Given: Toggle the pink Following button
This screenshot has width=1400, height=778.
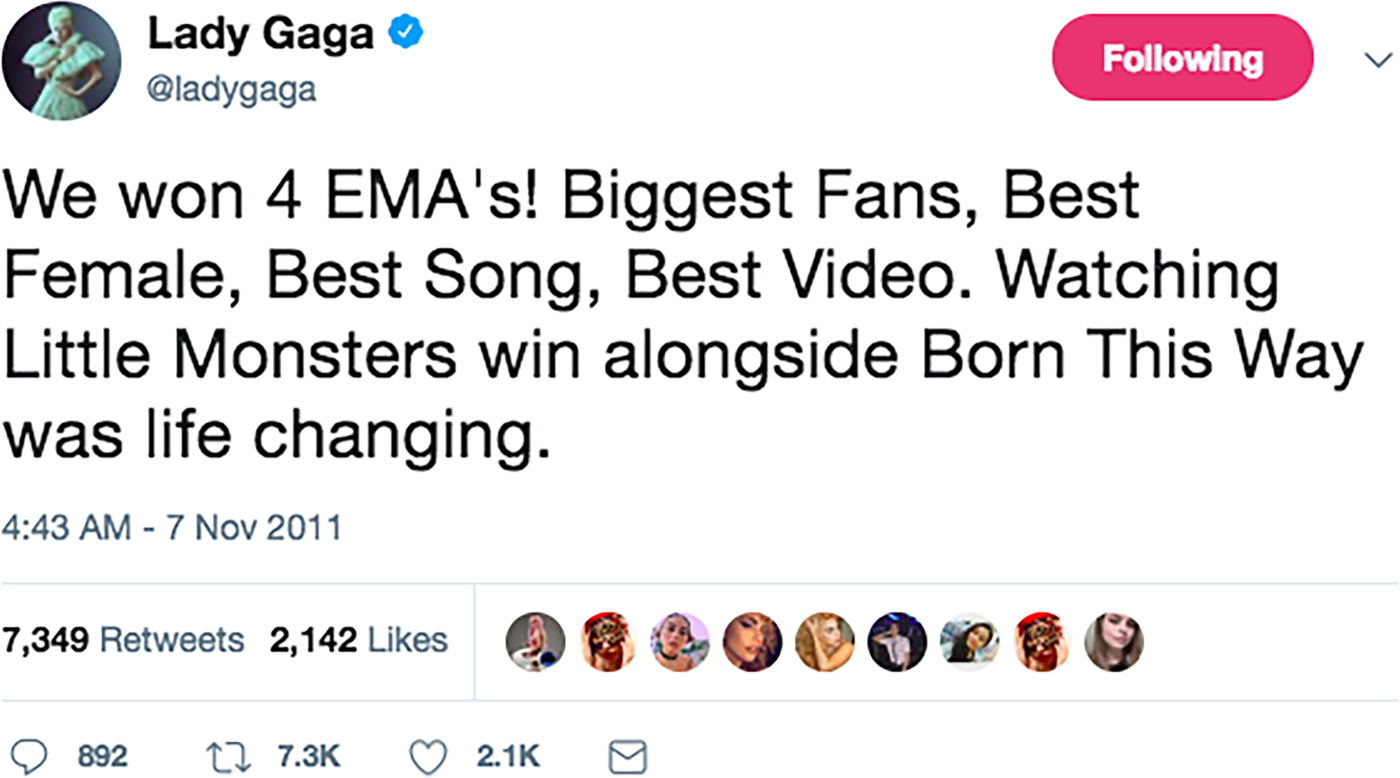Looking at the screenshot, I should [x=1182, y=58].
